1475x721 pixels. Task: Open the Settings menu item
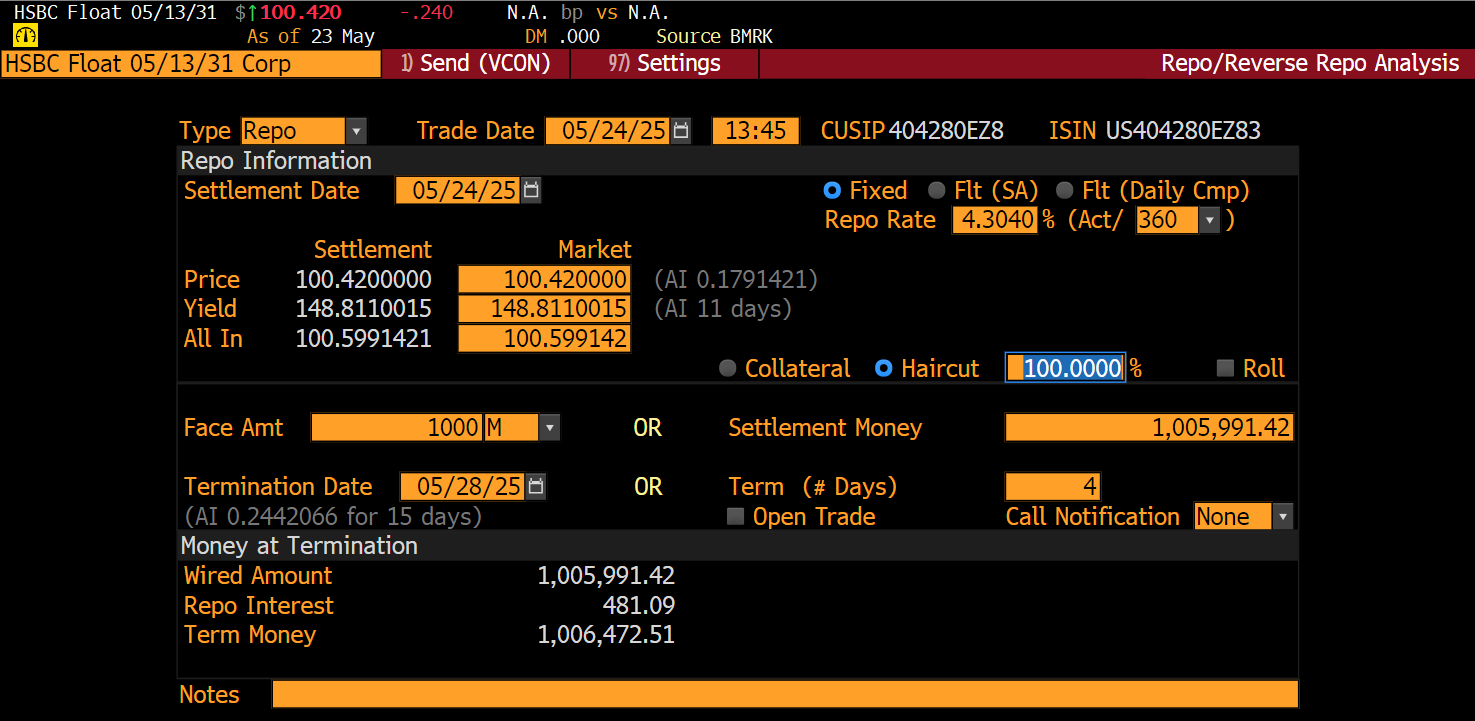(x=664, y=63)
